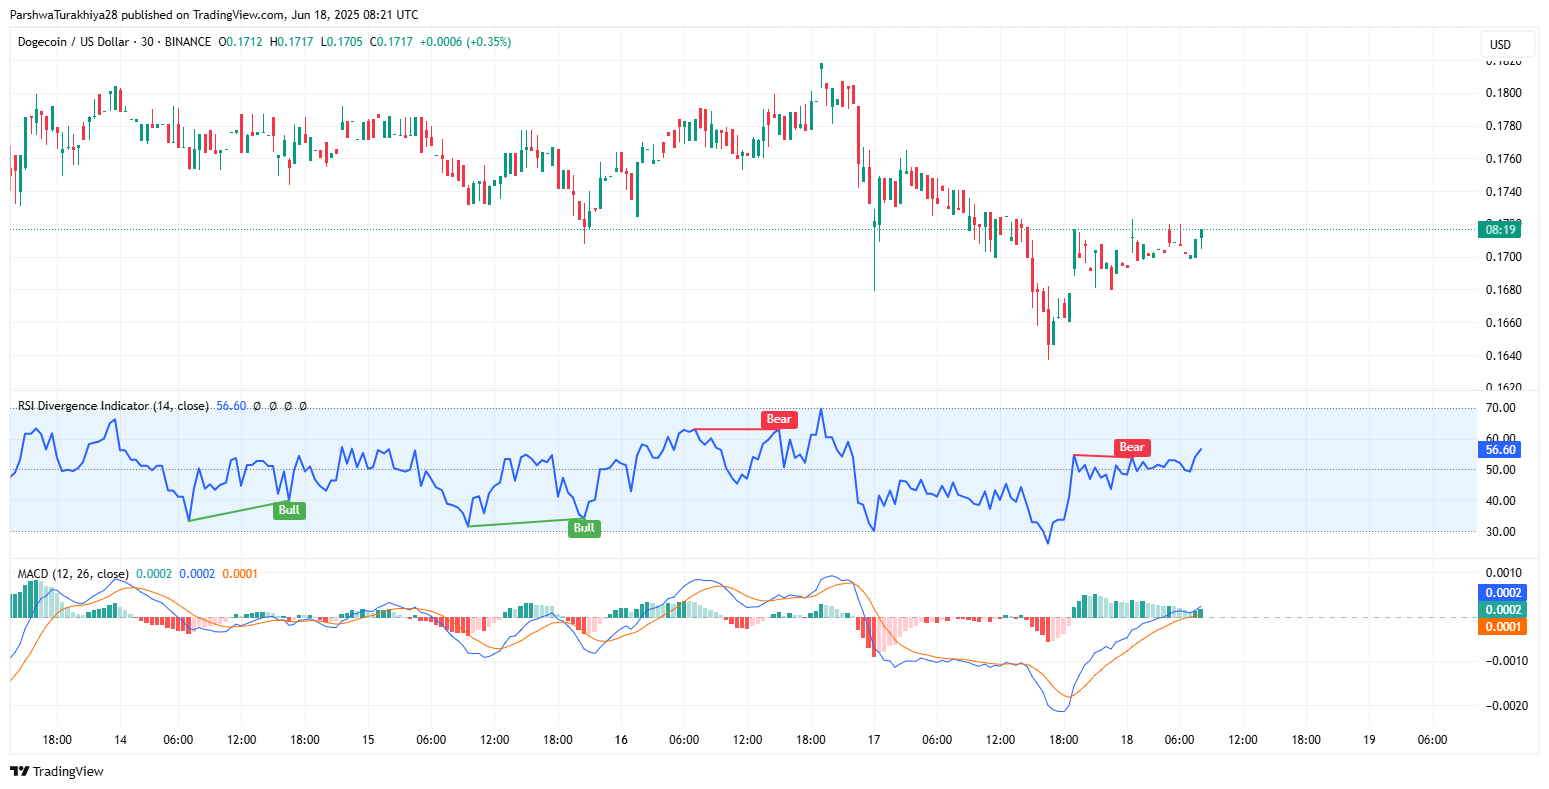The height and width of the screenshot is (789, 1549).
Task: Click the 0.1800 level on price axis
Action: click(1504, 93)
